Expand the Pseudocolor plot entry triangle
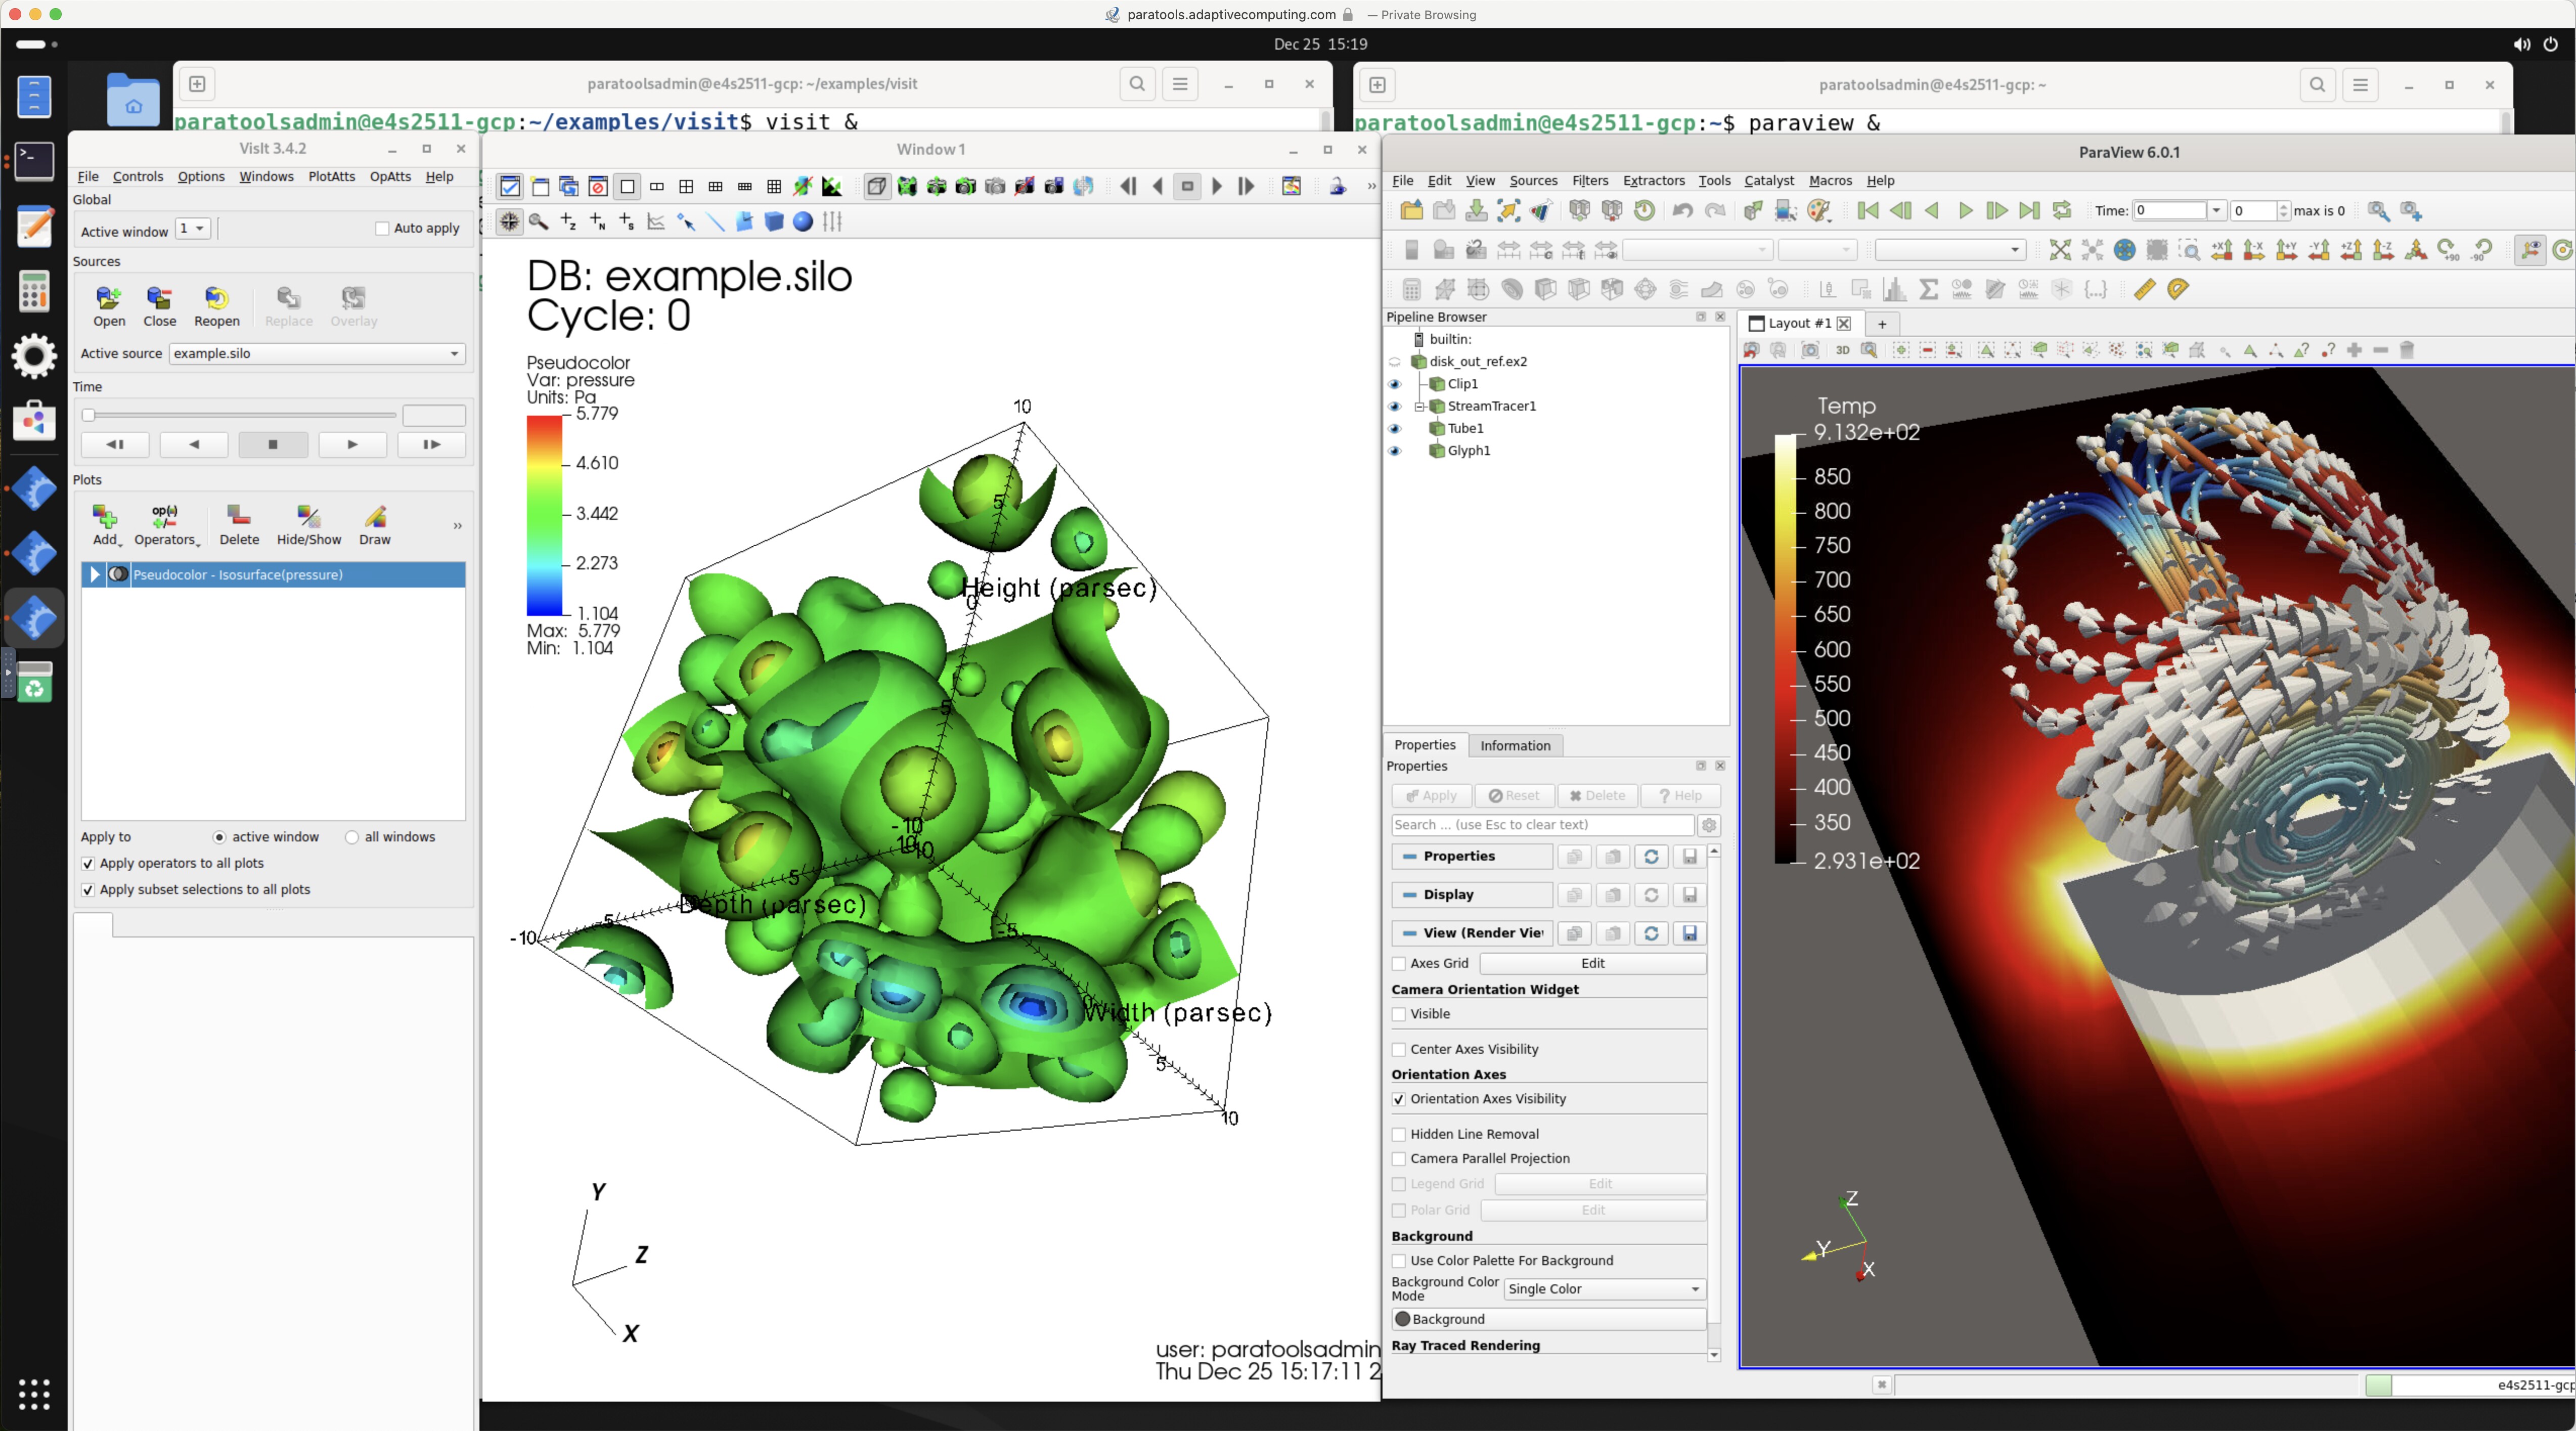 [x=95, y=575]
